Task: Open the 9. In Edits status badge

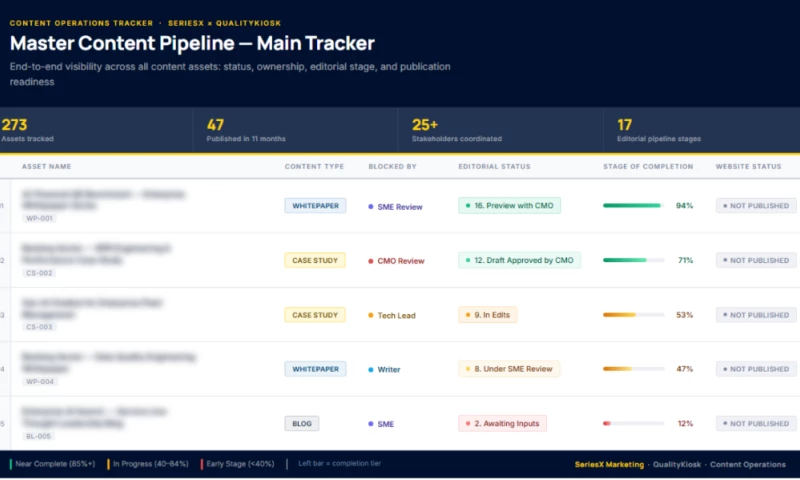Action: [x=488, y=315]
